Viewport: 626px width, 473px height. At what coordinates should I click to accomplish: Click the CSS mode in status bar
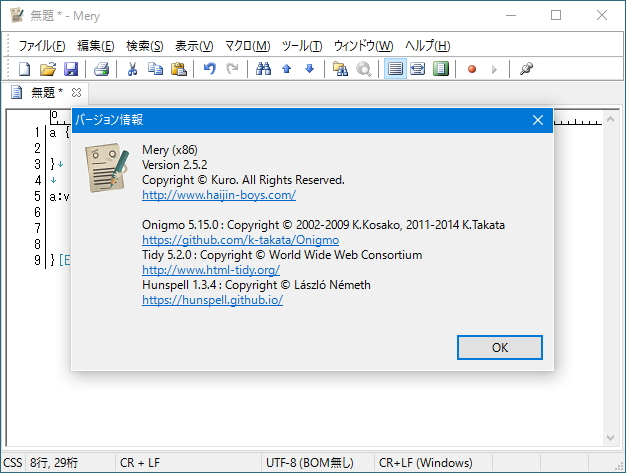12,463
